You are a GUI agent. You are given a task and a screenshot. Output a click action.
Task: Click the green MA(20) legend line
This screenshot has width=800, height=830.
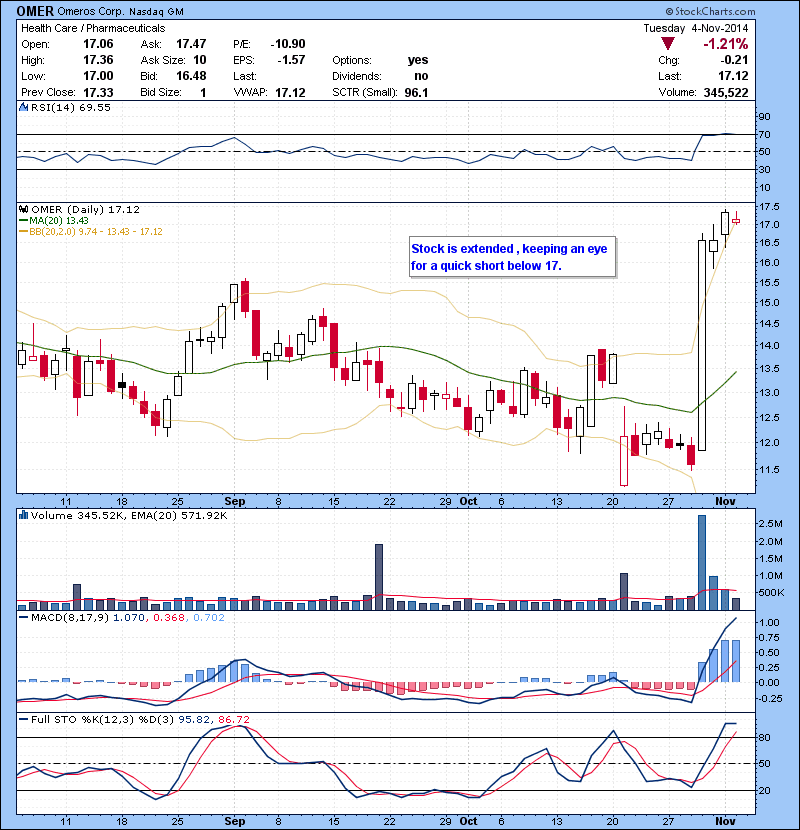[x=23, y=221]
